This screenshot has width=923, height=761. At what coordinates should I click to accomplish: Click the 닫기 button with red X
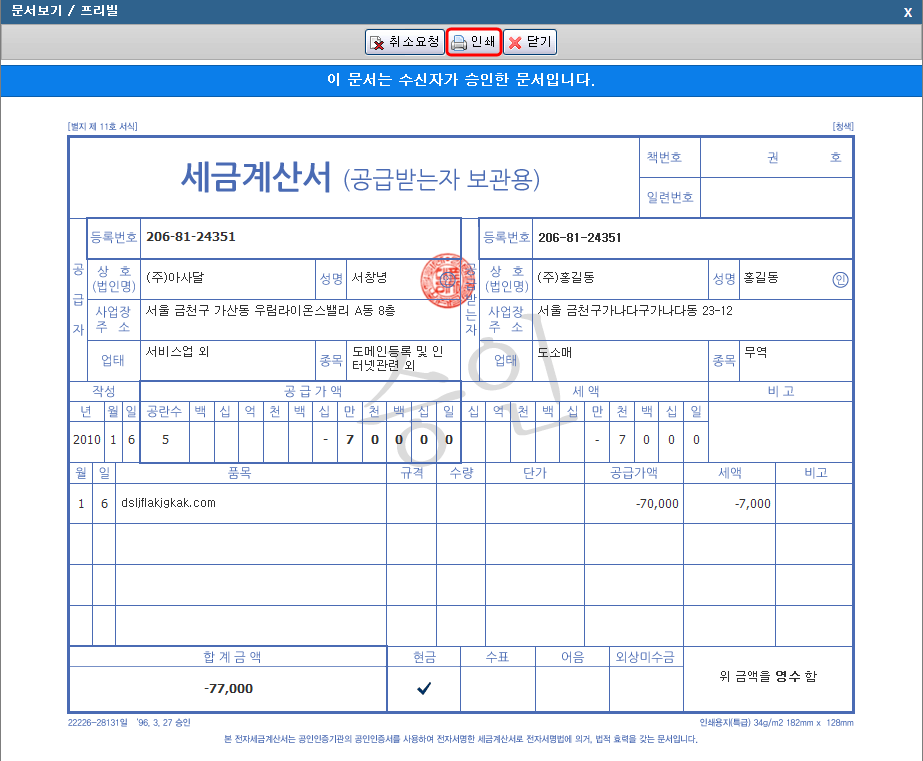[x=529, y=42]
